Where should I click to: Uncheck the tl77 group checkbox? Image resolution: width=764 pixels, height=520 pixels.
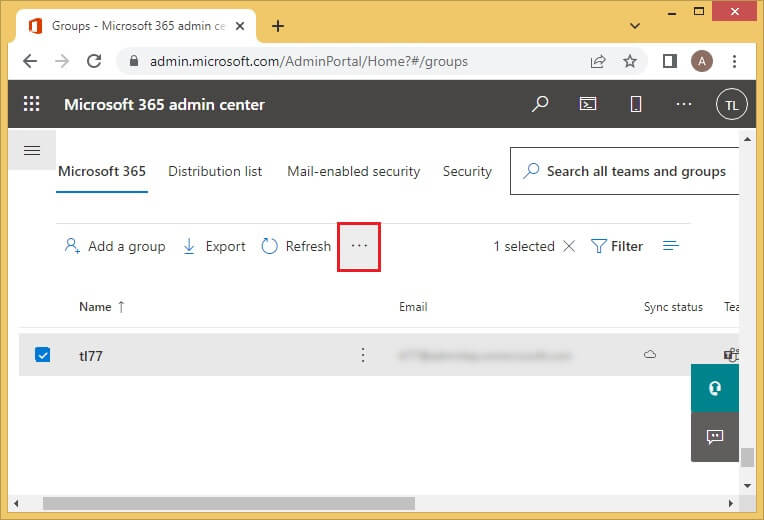click(x=43, y=355)
